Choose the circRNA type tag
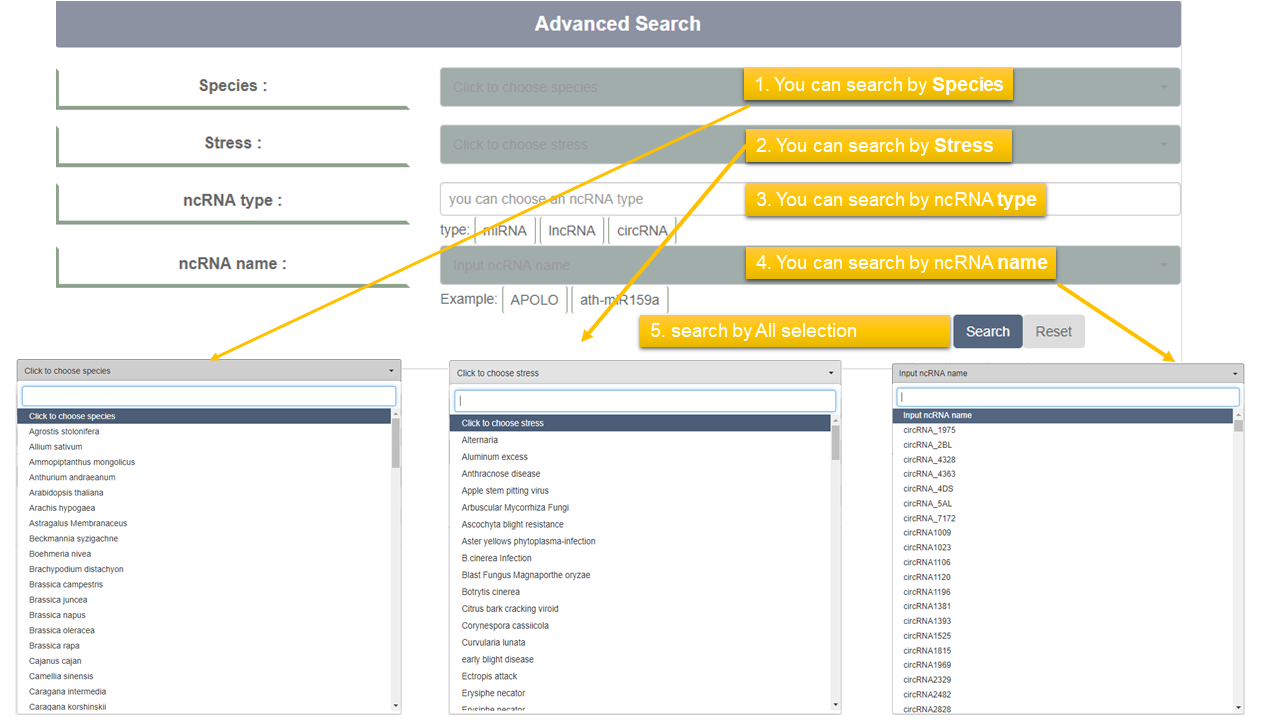Image resolution: width=1280 pixels, height=720 pixels. pyautogui.click(x=642, y=231)
